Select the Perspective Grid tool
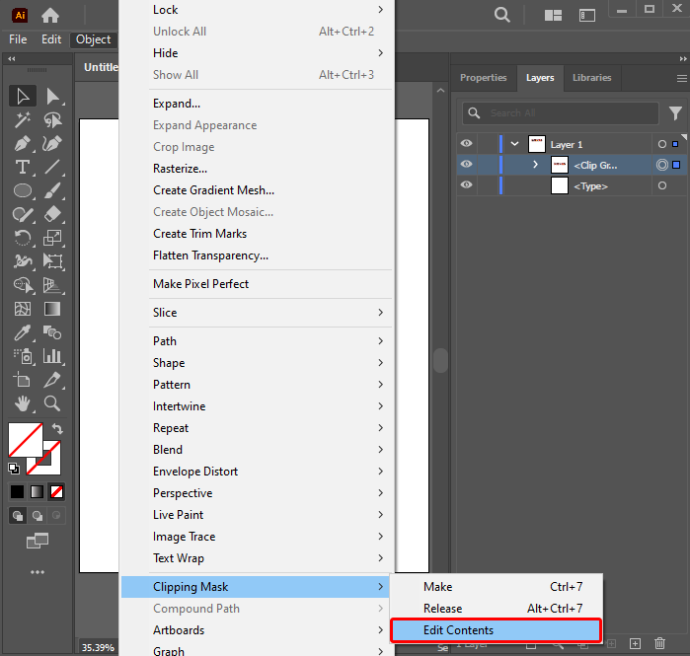Screen dimensions: 690x656 pos(52,285)
